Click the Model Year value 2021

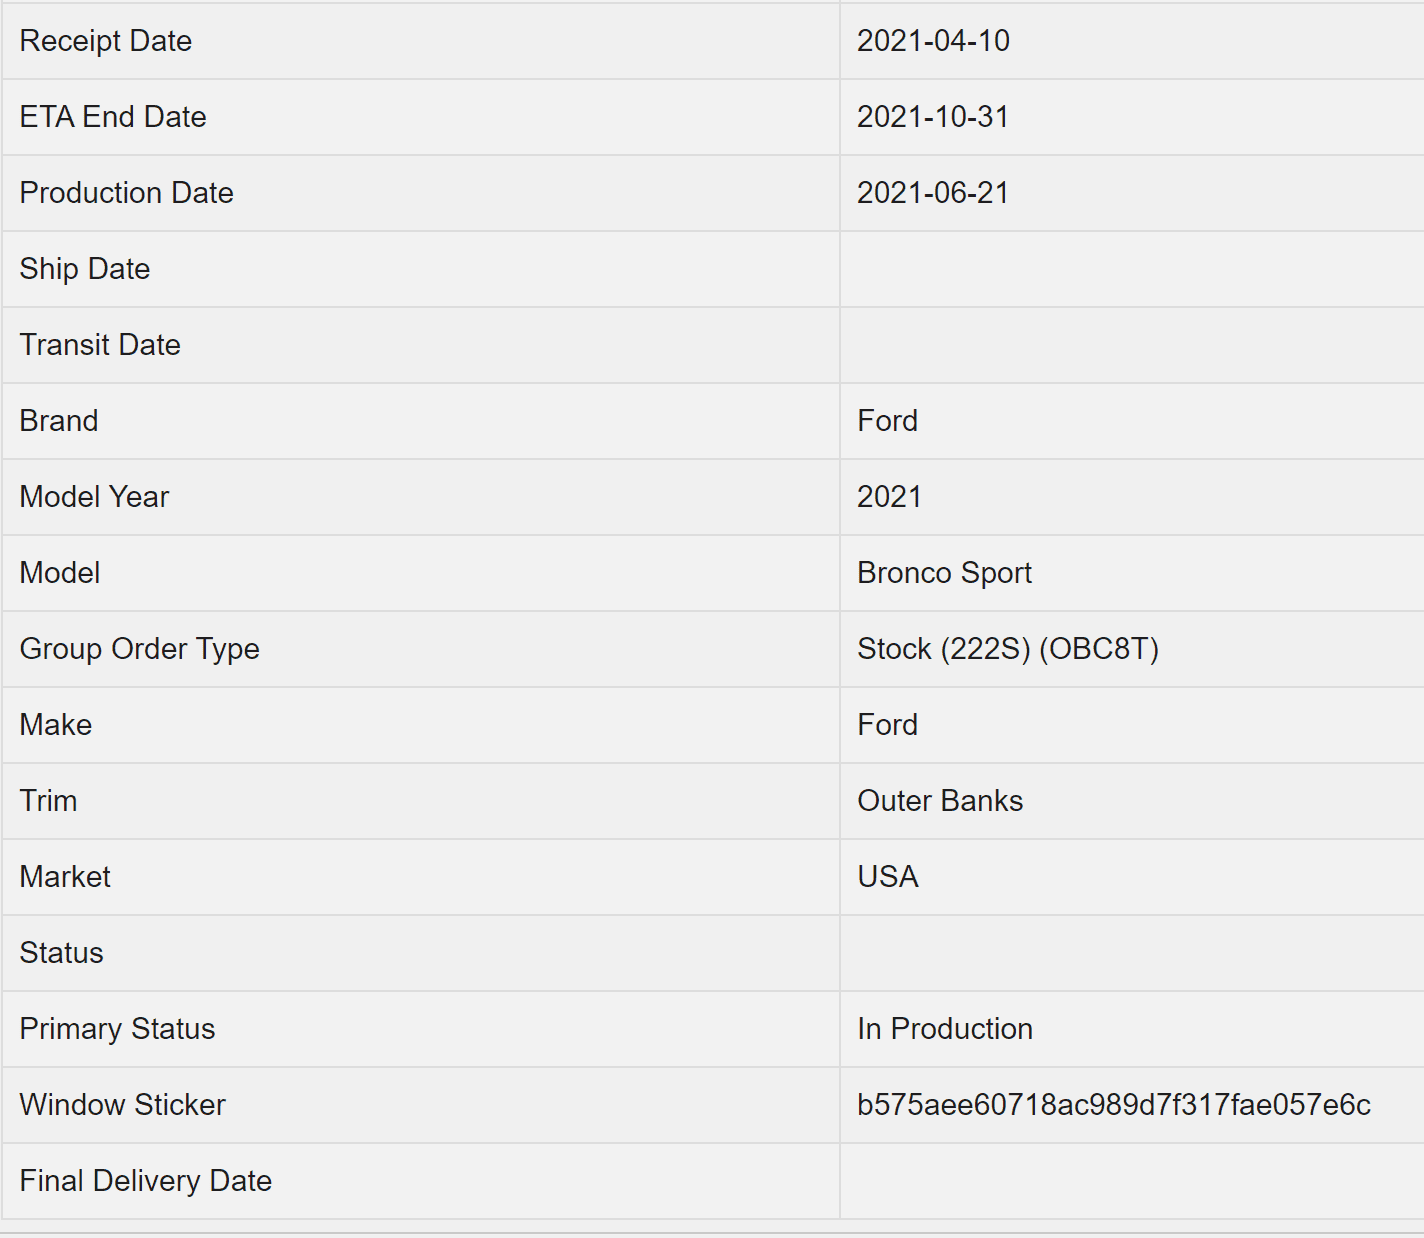(889, 497)
